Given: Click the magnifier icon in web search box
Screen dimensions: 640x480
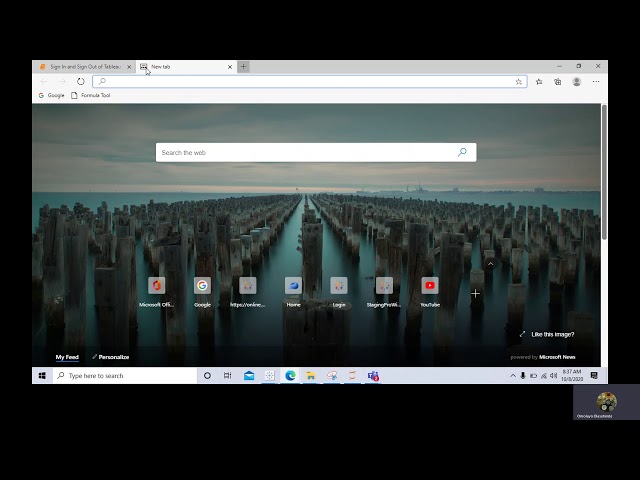Looking at the screenshot, I should tap(462, 152).
